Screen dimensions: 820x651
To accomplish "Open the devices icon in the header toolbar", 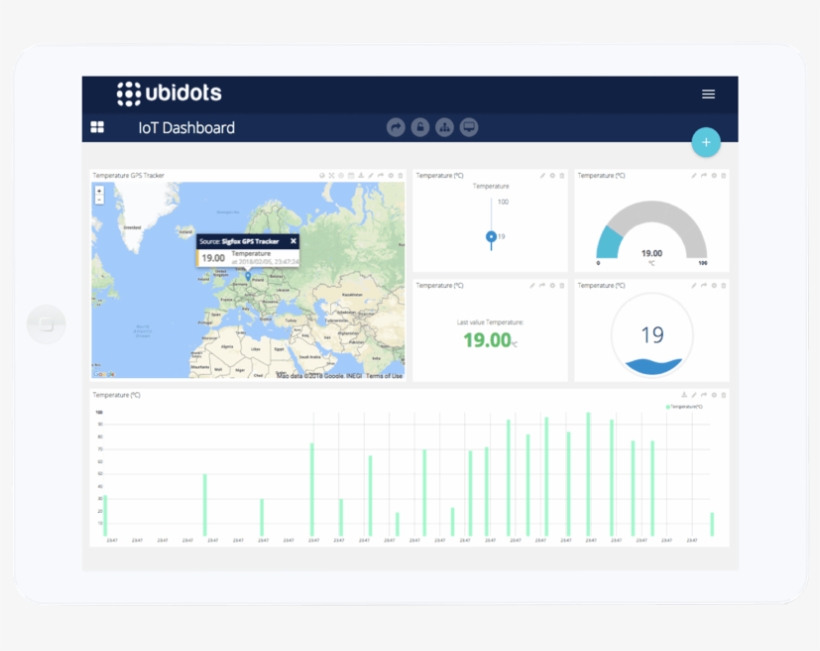I will click(444, 127).
